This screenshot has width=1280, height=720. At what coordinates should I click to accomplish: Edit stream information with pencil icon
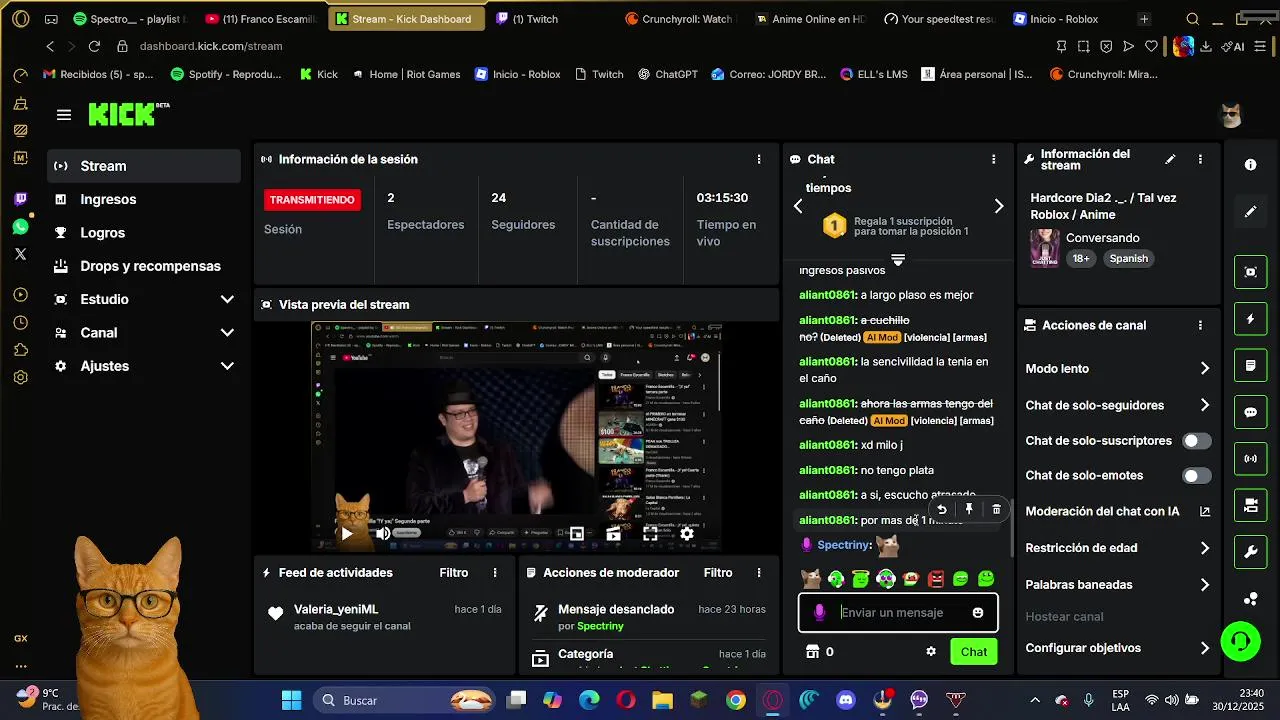click(x=1170, y=159)
